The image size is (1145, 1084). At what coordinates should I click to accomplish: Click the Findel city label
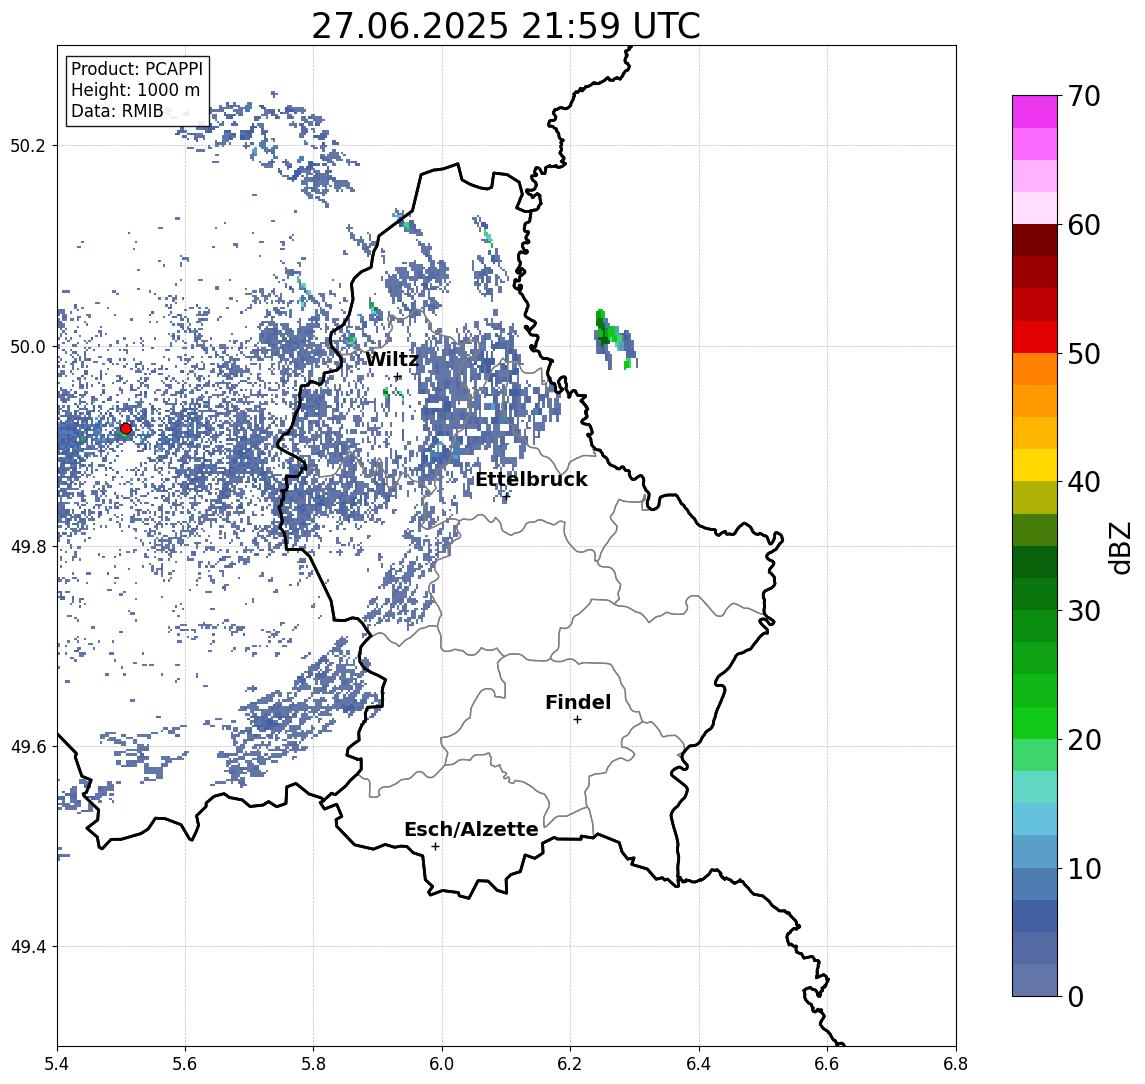click(578, 702)
